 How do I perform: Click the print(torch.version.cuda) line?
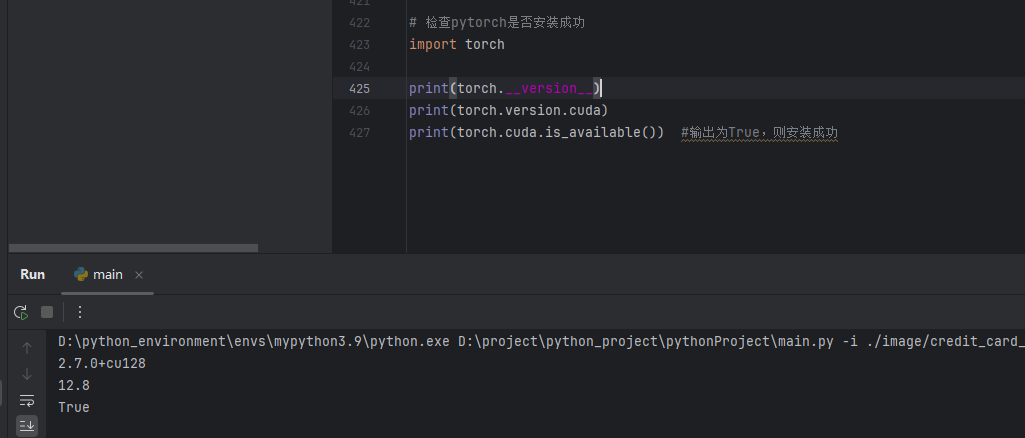click(x=509, y=110)
